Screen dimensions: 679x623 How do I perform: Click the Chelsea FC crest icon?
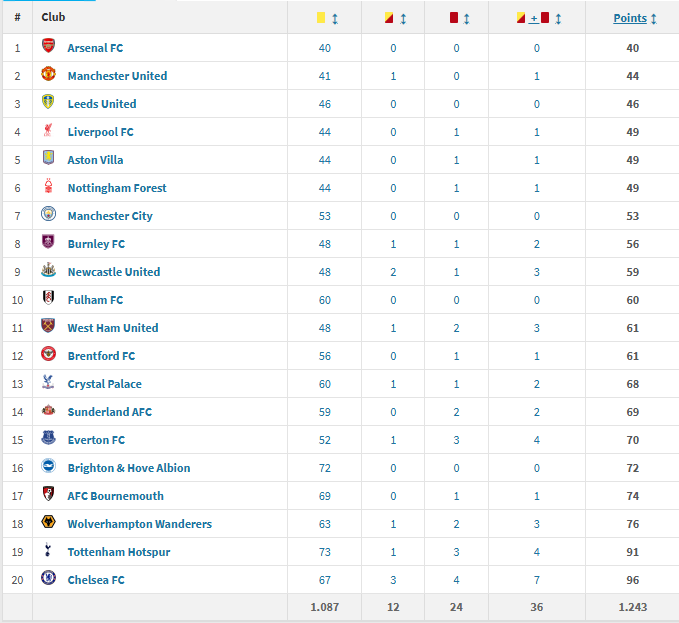[x=48, y=579]
